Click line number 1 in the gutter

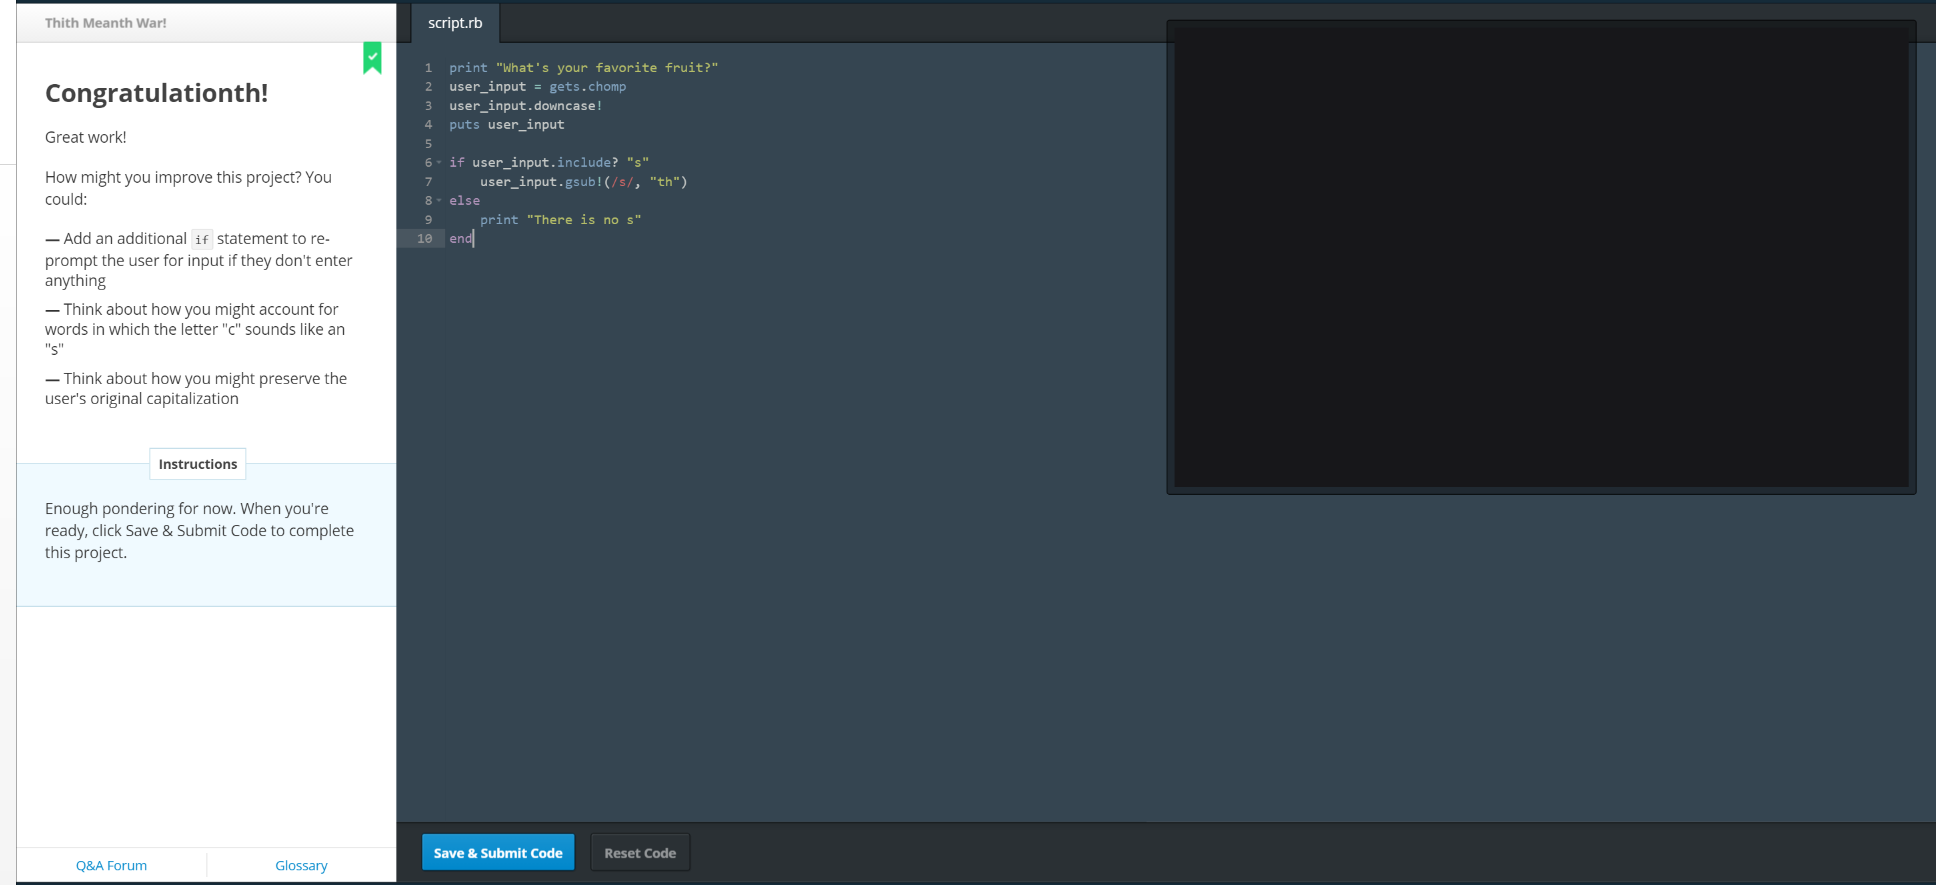tap(428, 68)
